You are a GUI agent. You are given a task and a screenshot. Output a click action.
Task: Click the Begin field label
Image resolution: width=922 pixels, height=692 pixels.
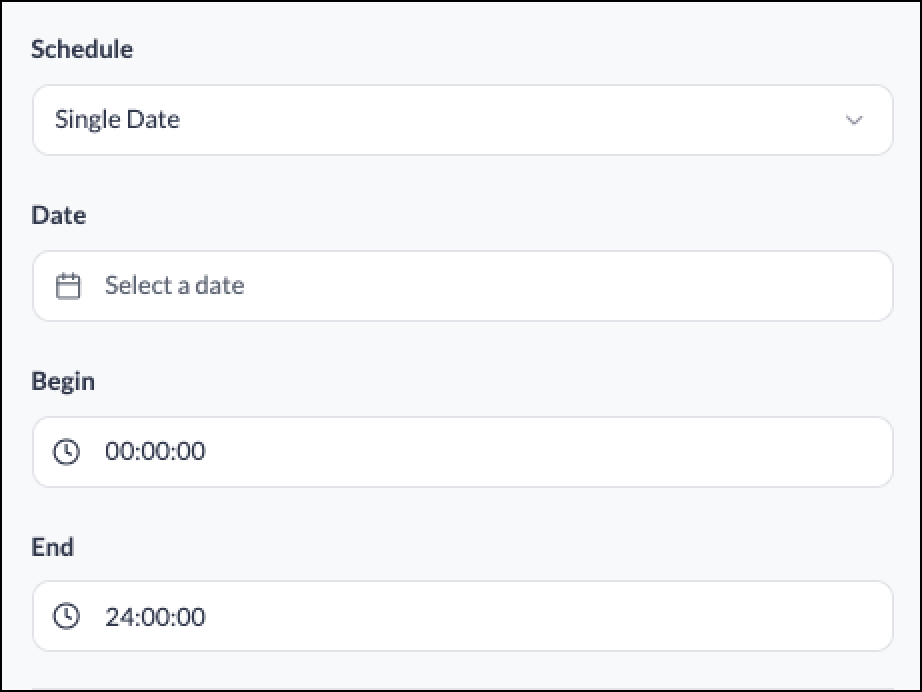click(x=63, y=382)
